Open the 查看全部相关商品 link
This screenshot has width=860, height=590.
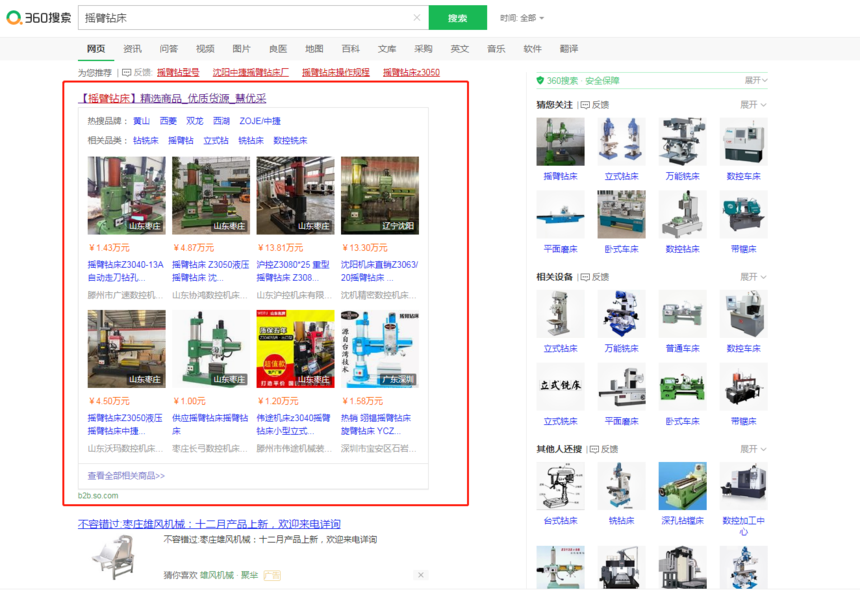pos(126,476)
